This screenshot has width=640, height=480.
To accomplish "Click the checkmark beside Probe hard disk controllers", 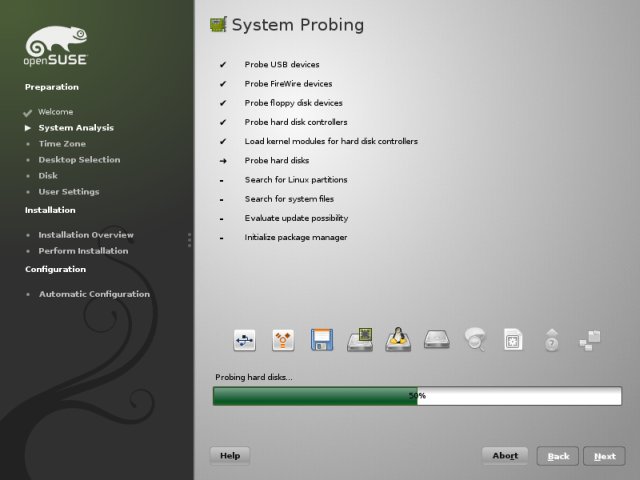I will 223,122.
